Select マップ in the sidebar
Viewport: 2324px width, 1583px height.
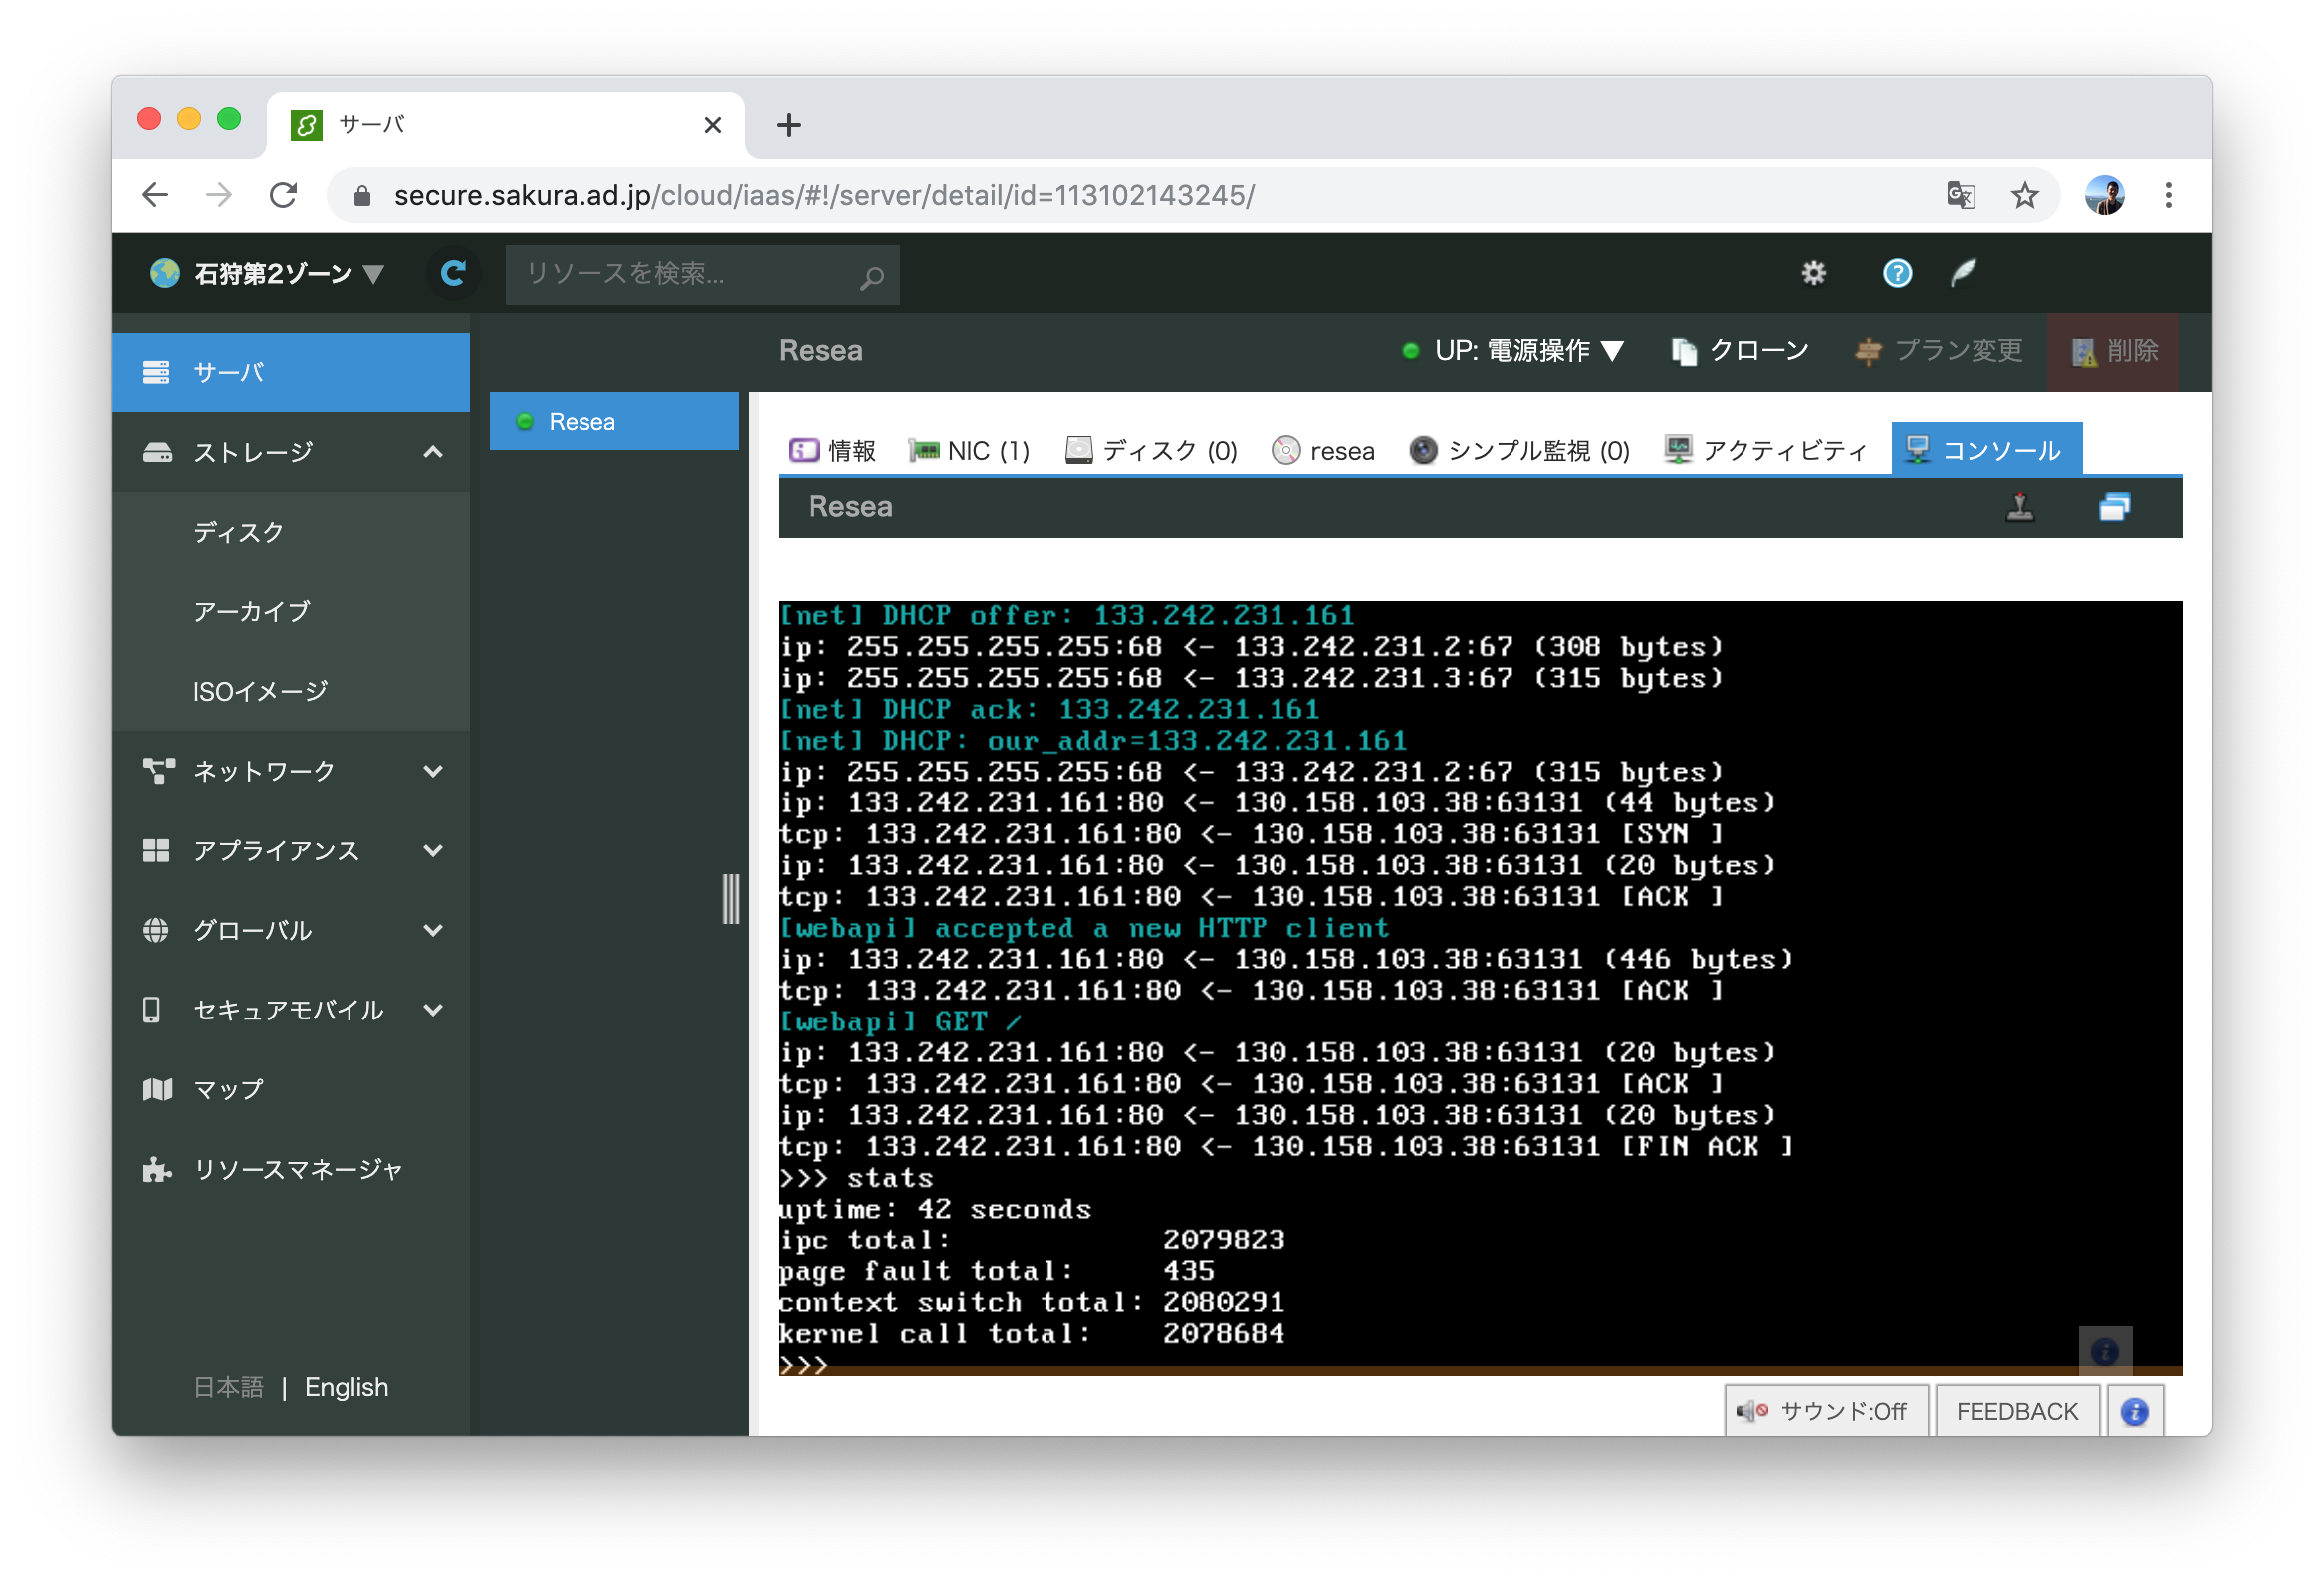pyautogui.click(x=226, y=1089)
